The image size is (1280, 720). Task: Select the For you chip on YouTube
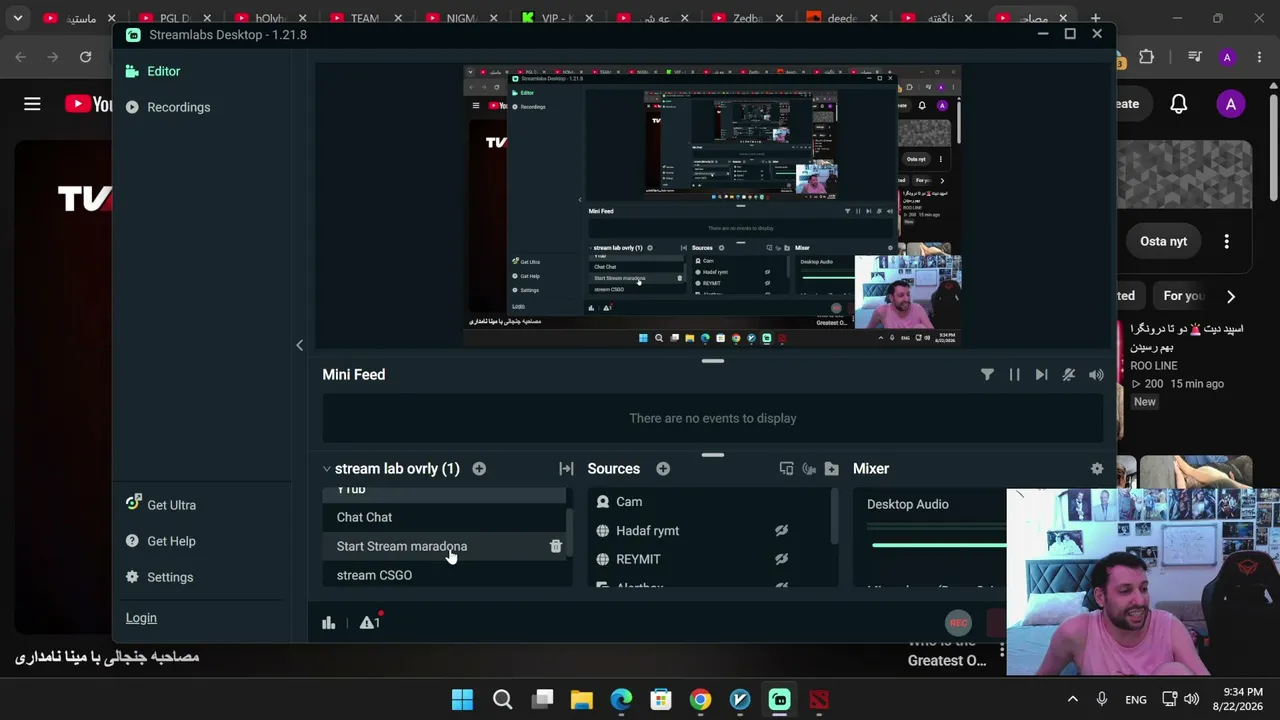point(1183,296)
